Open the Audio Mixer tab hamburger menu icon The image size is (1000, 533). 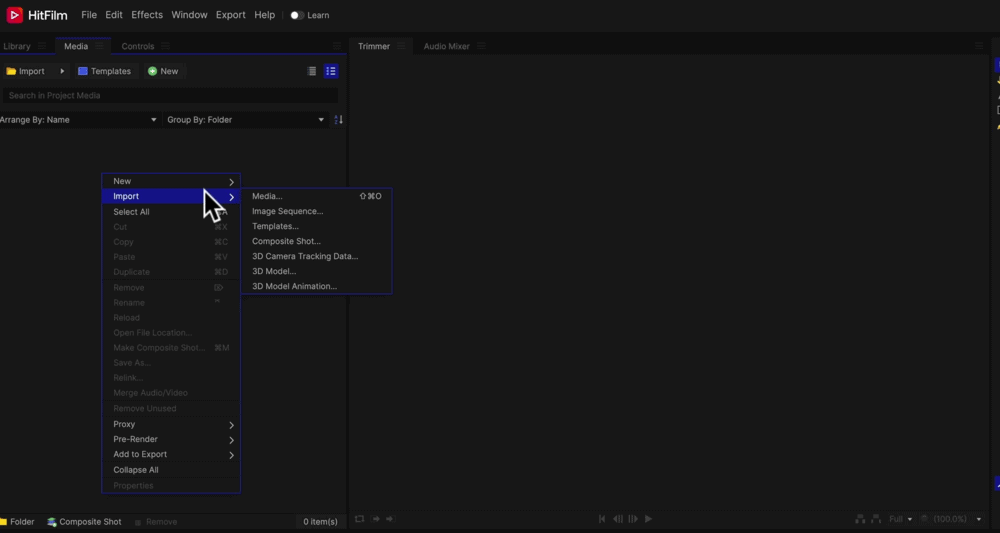tap(482, 46)
